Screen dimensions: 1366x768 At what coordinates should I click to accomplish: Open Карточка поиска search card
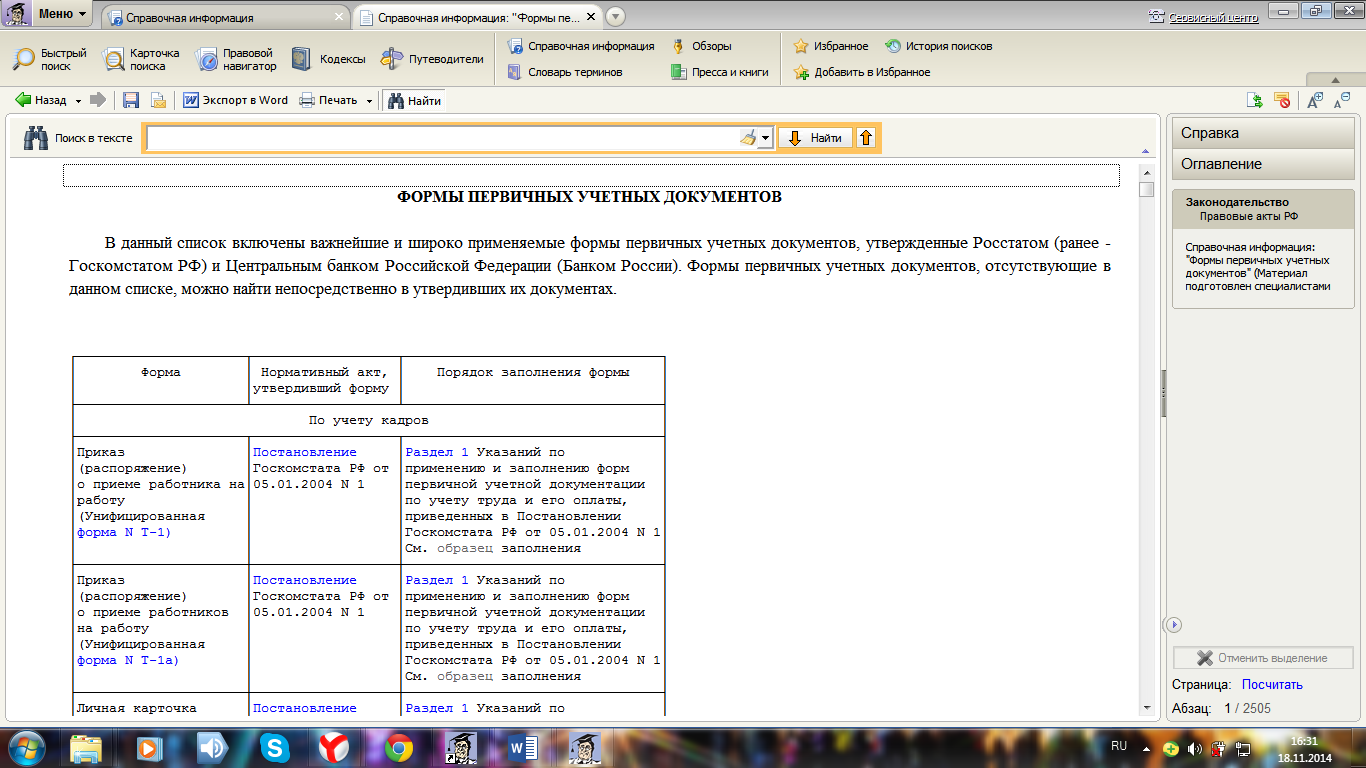coord(141,59)
